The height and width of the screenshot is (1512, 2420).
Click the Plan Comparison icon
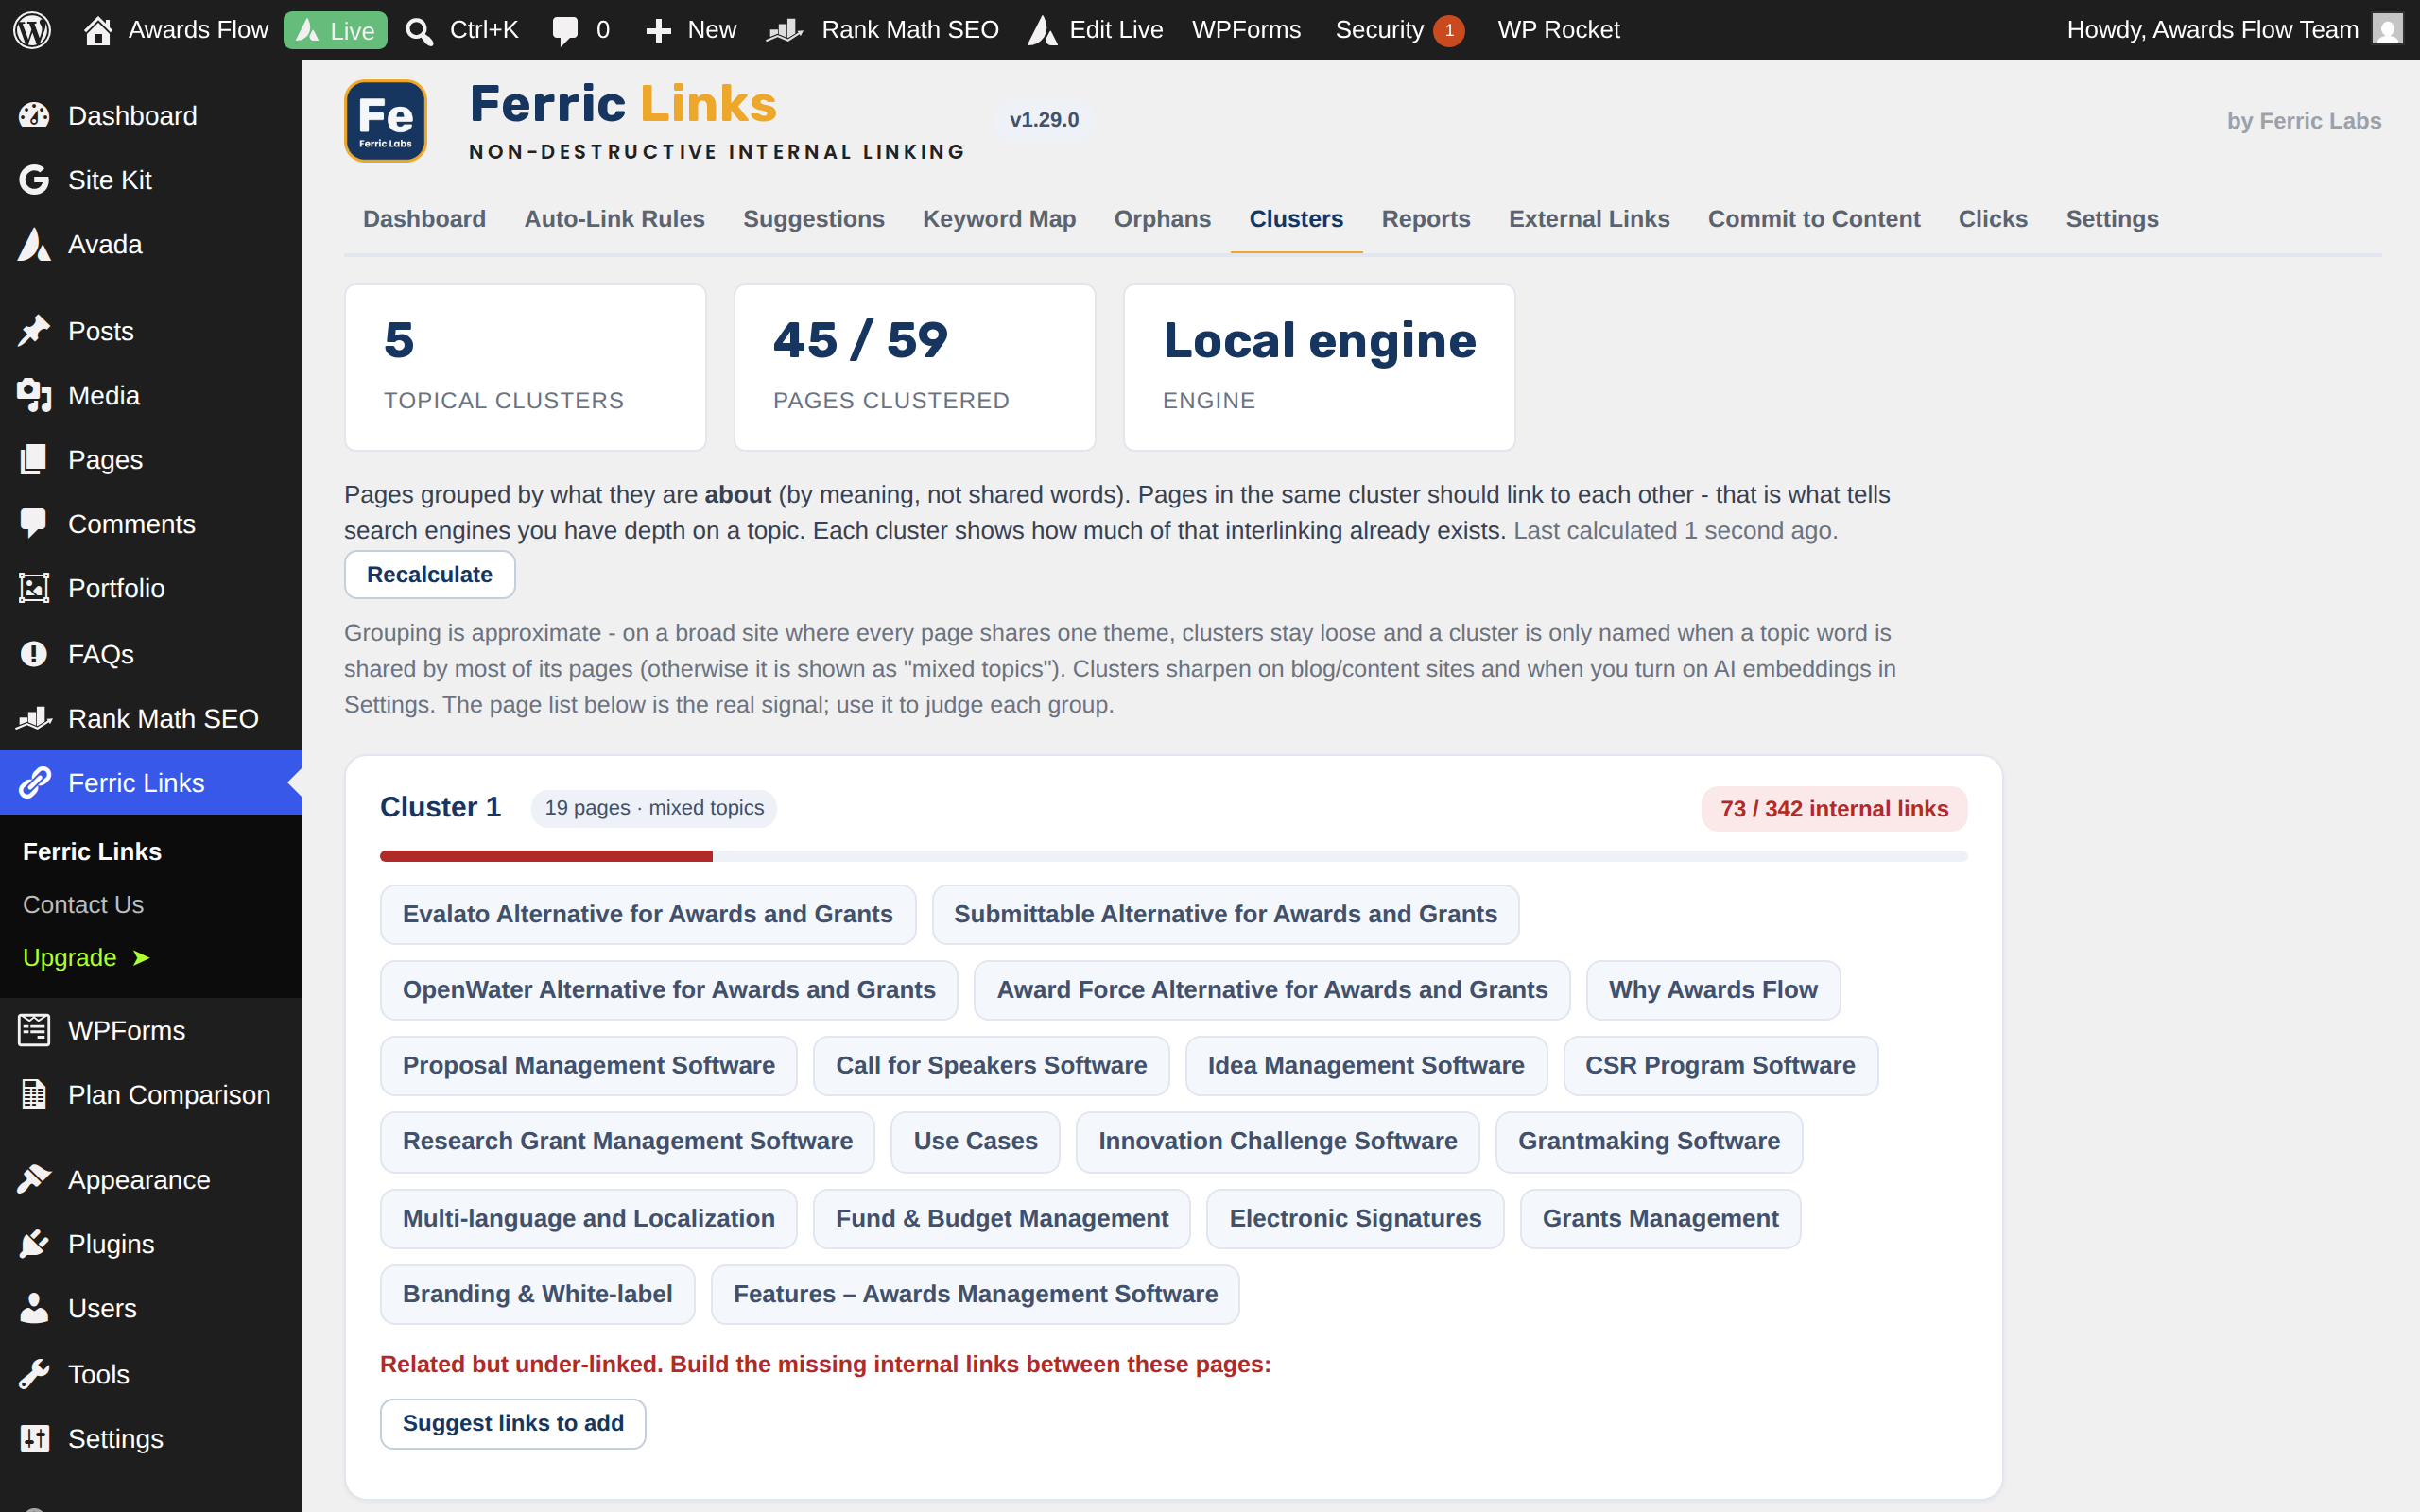pyautogui.click(x=34, y=1095)
